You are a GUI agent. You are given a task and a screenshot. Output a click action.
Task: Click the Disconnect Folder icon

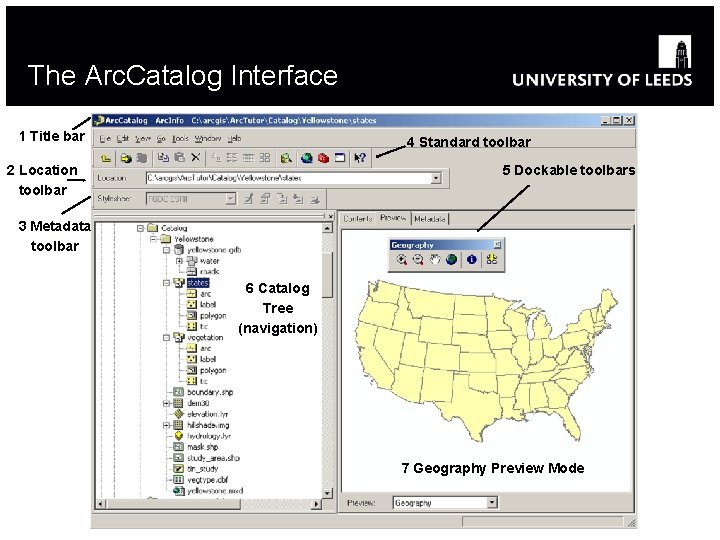(x=142, y=158)
